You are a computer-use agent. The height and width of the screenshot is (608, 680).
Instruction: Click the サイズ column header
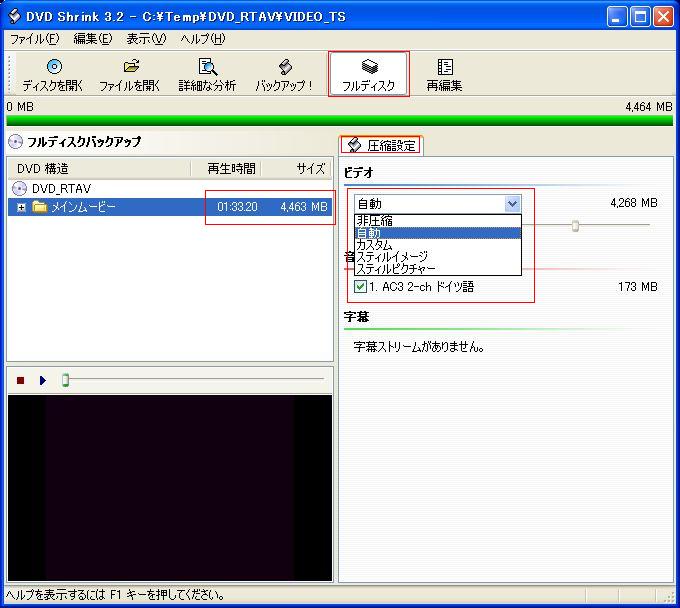click(x=310, y=168)
